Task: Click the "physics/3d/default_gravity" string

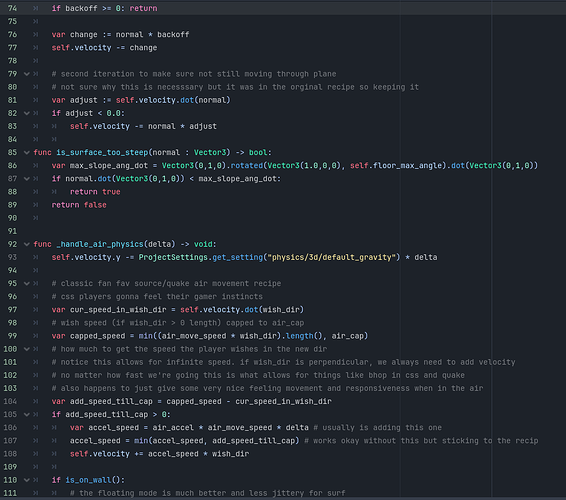Action: pyautogui.click(x=331, y=257)
